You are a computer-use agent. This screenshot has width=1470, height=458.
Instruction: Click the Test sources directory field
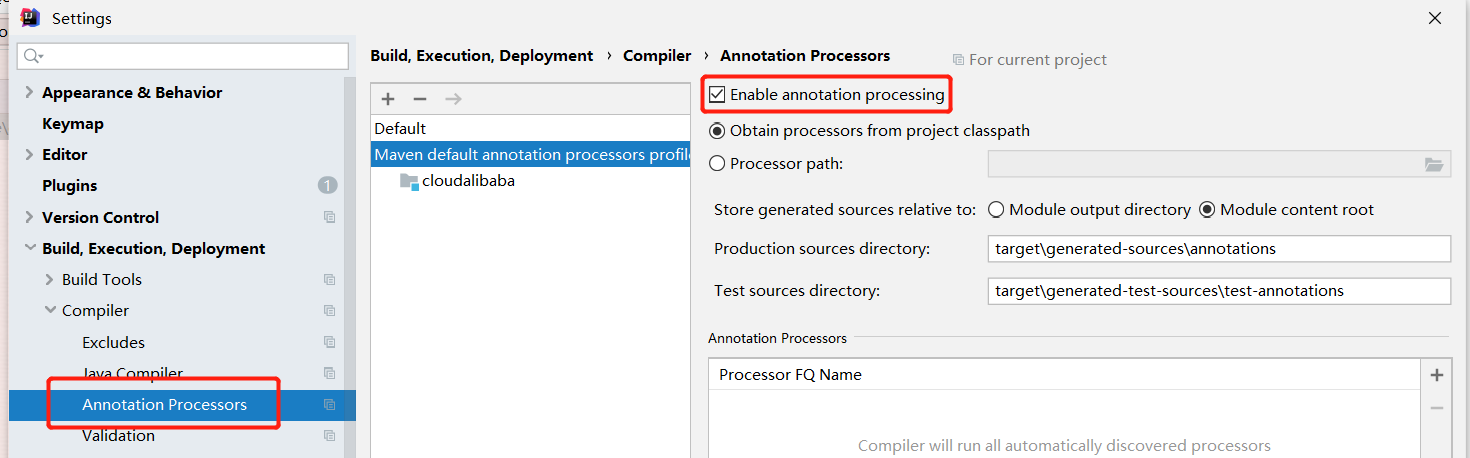tap(1217, 291)
